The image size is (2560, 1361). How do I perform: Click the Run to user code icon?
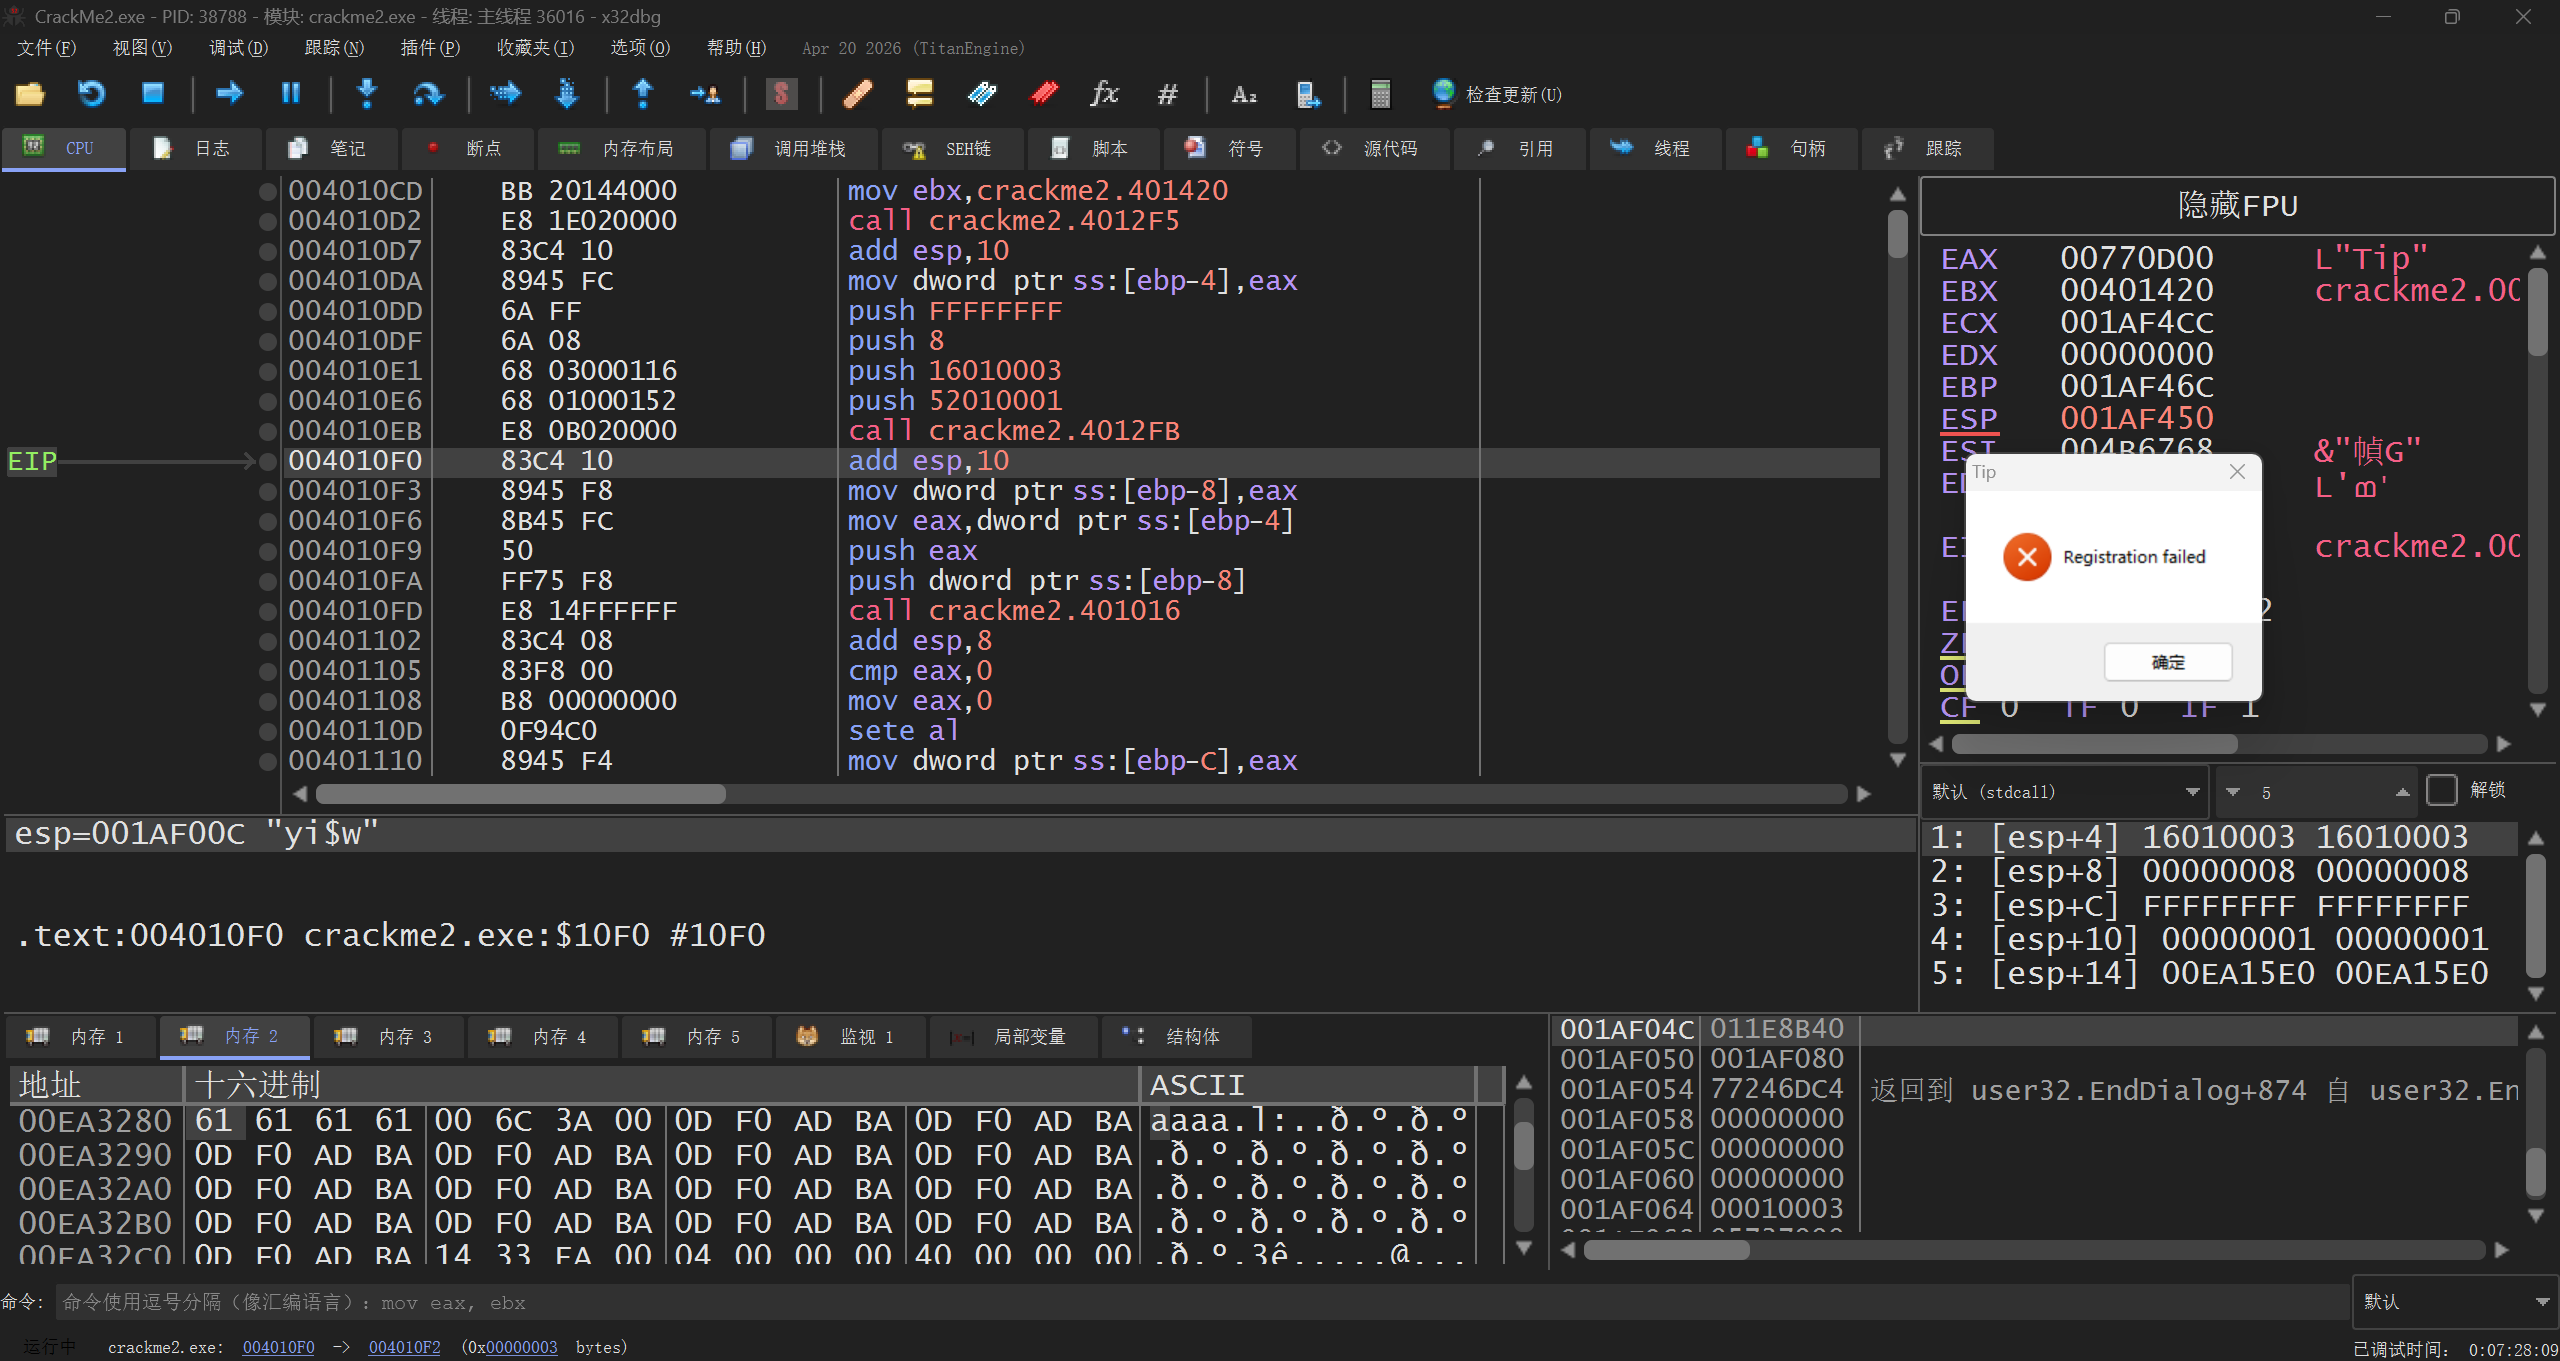705,94
